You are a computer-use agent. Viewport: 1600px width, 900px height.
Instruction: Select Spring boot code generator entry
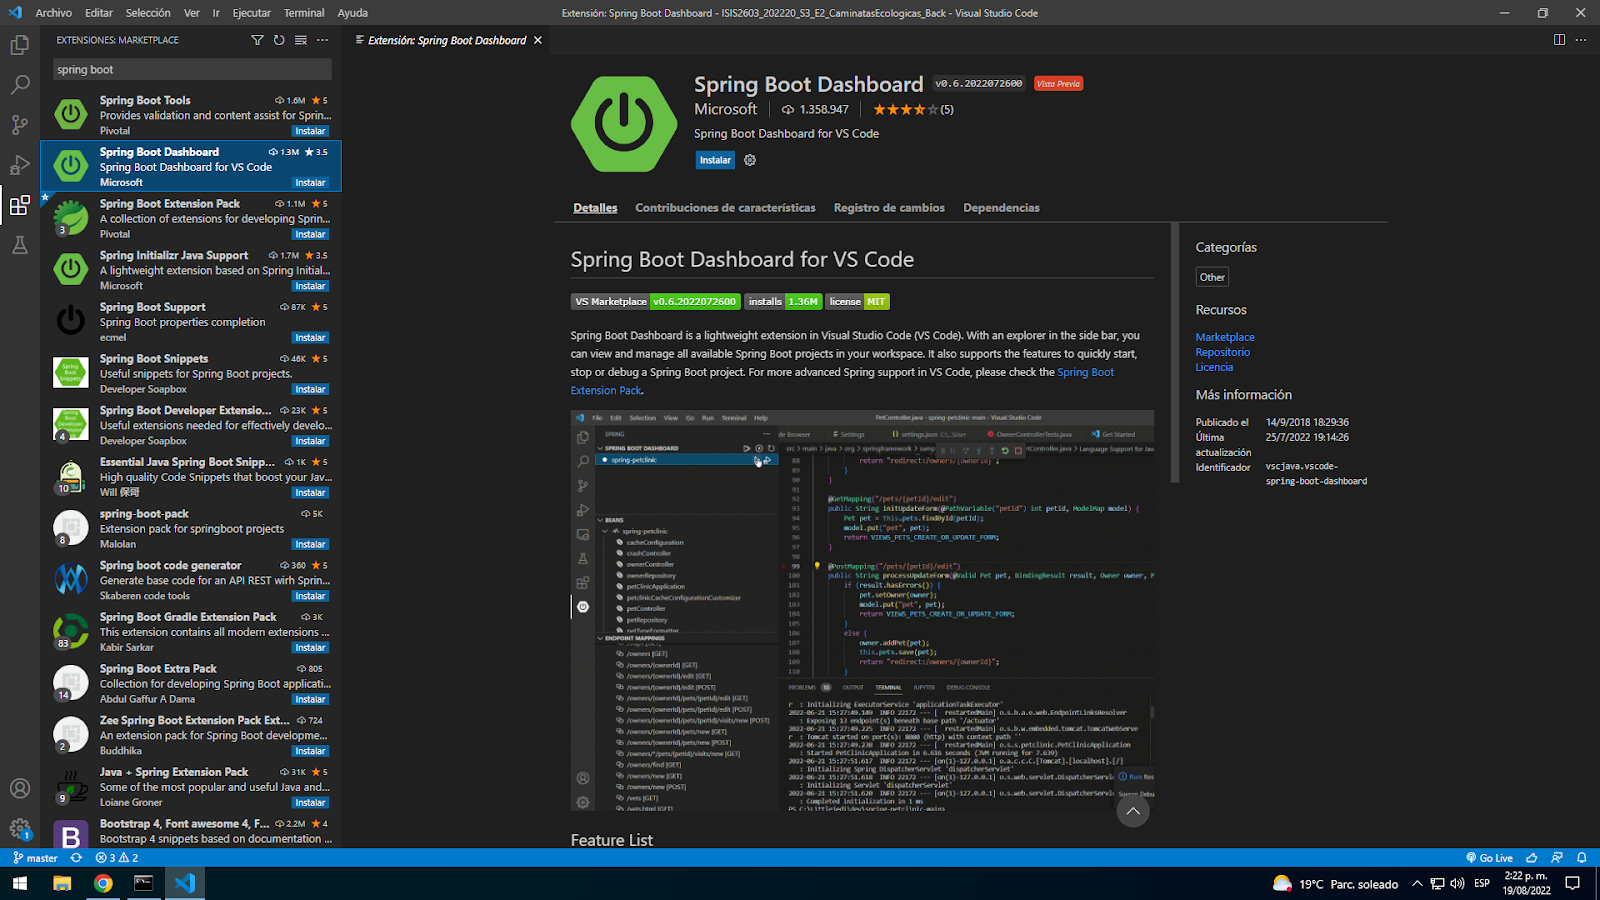coord(191,580)
